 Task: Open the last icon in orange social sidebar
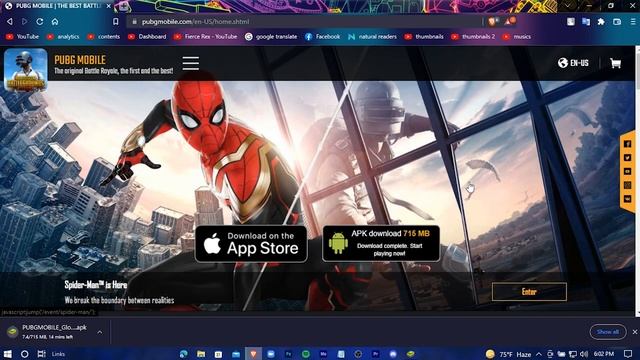[x=627, y=199]
